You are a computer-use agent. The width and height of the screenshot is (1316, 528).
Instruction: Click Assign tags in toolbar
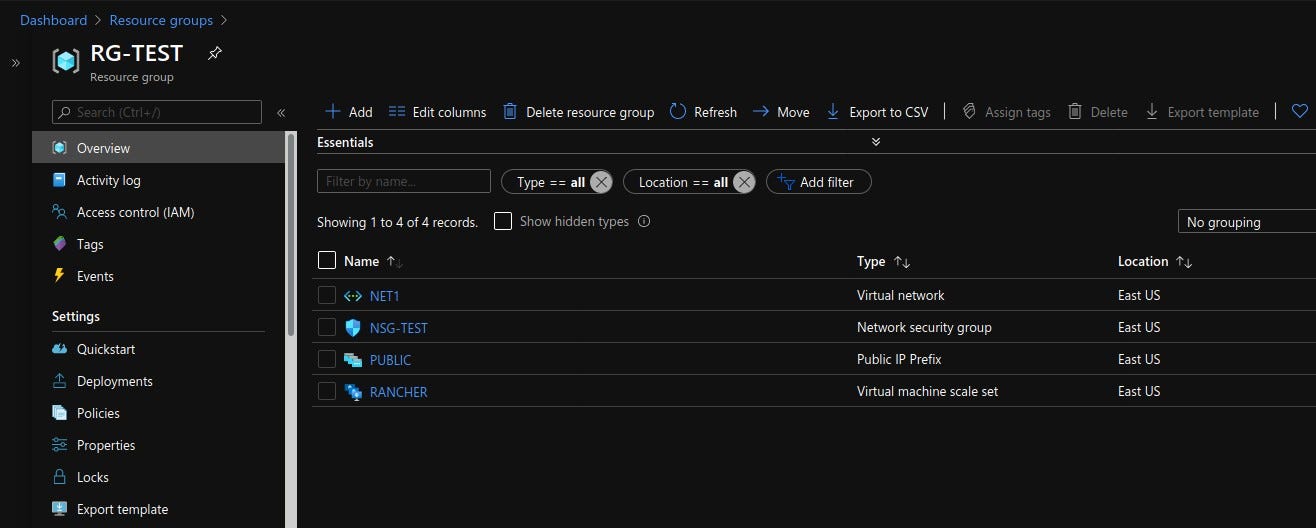(x=1006, y=112)
